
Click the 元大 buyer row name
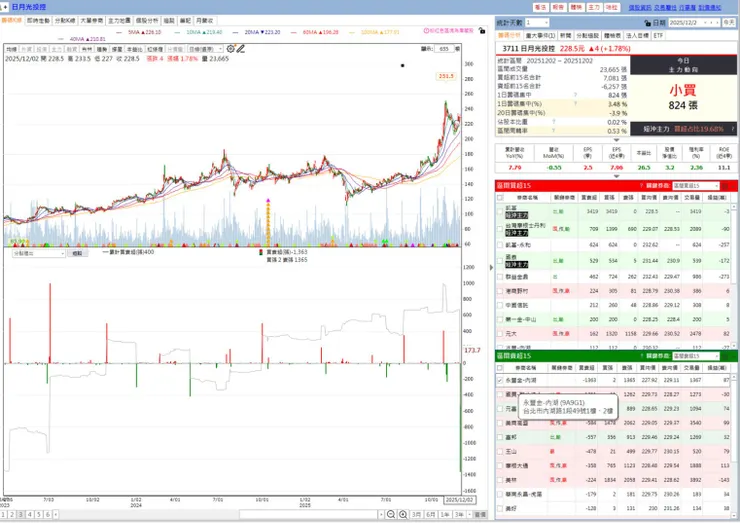(511, 334)
